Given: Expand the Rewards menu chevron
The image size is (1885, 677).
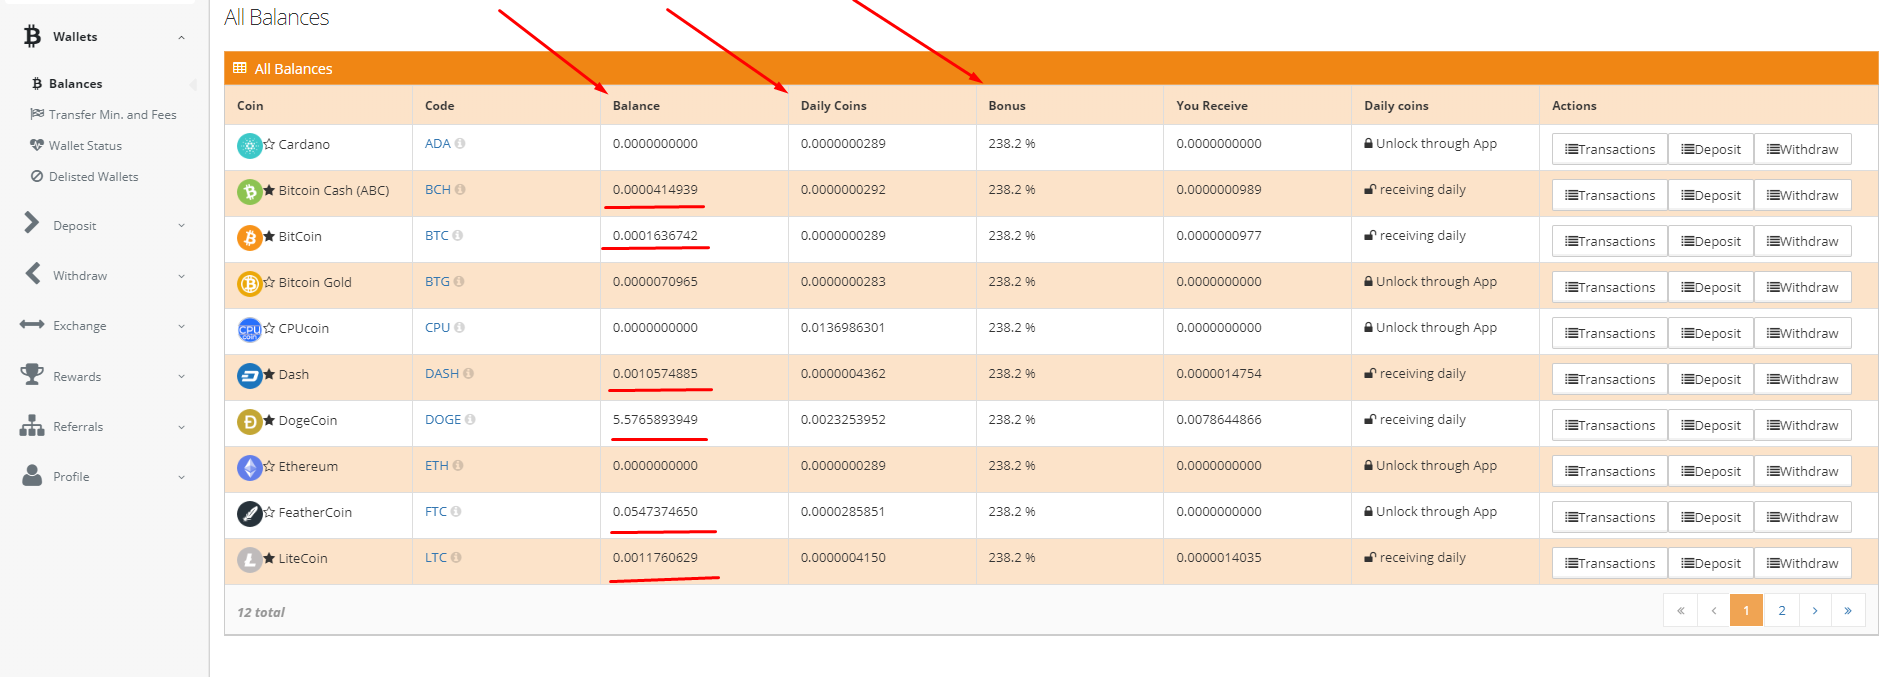Looking at the screenshot, I should tap(181, 377).
